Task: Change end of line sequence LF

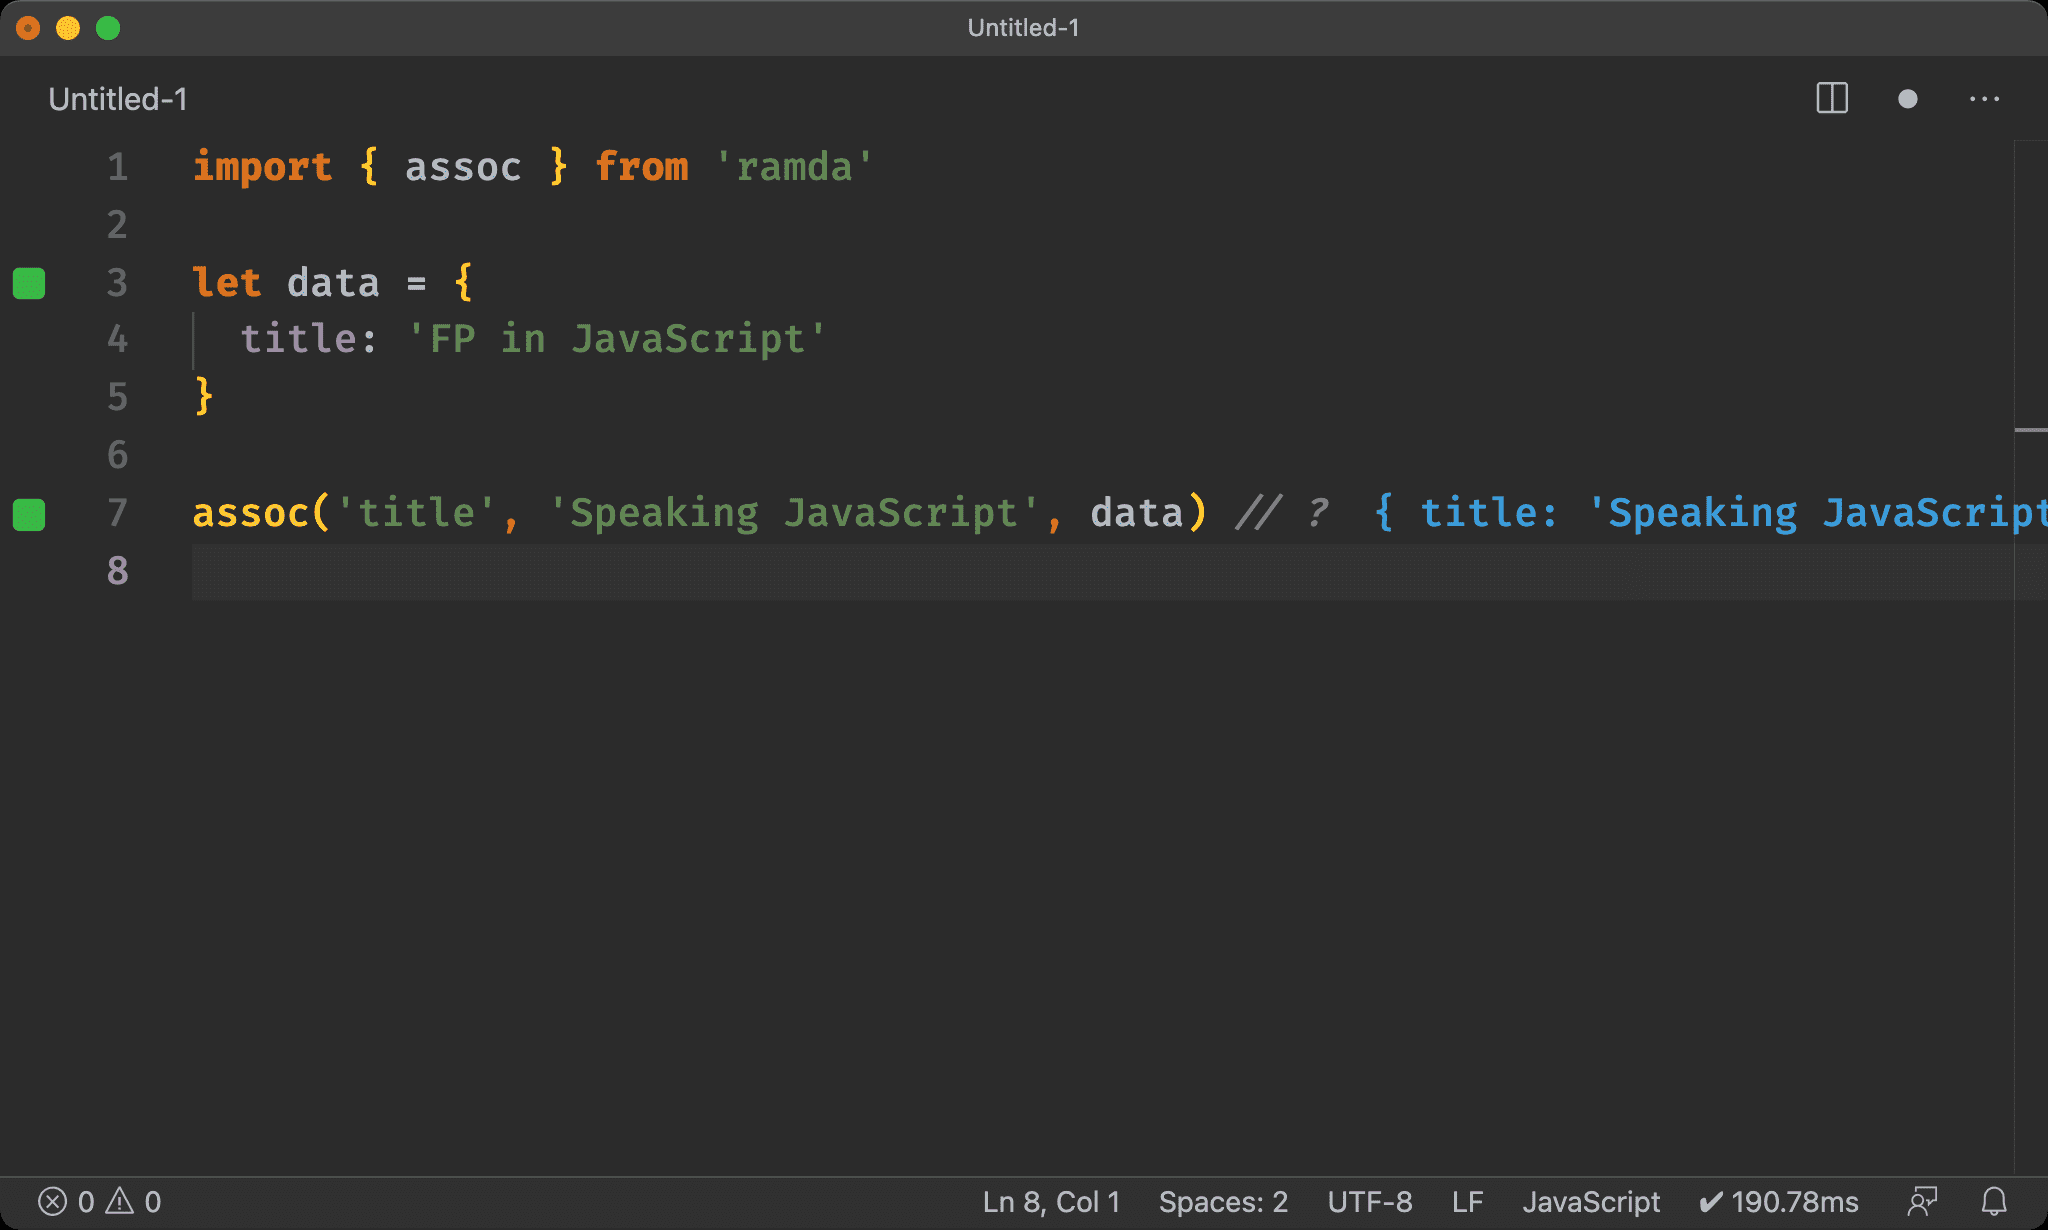Action: click(x=1467, y=1201)
